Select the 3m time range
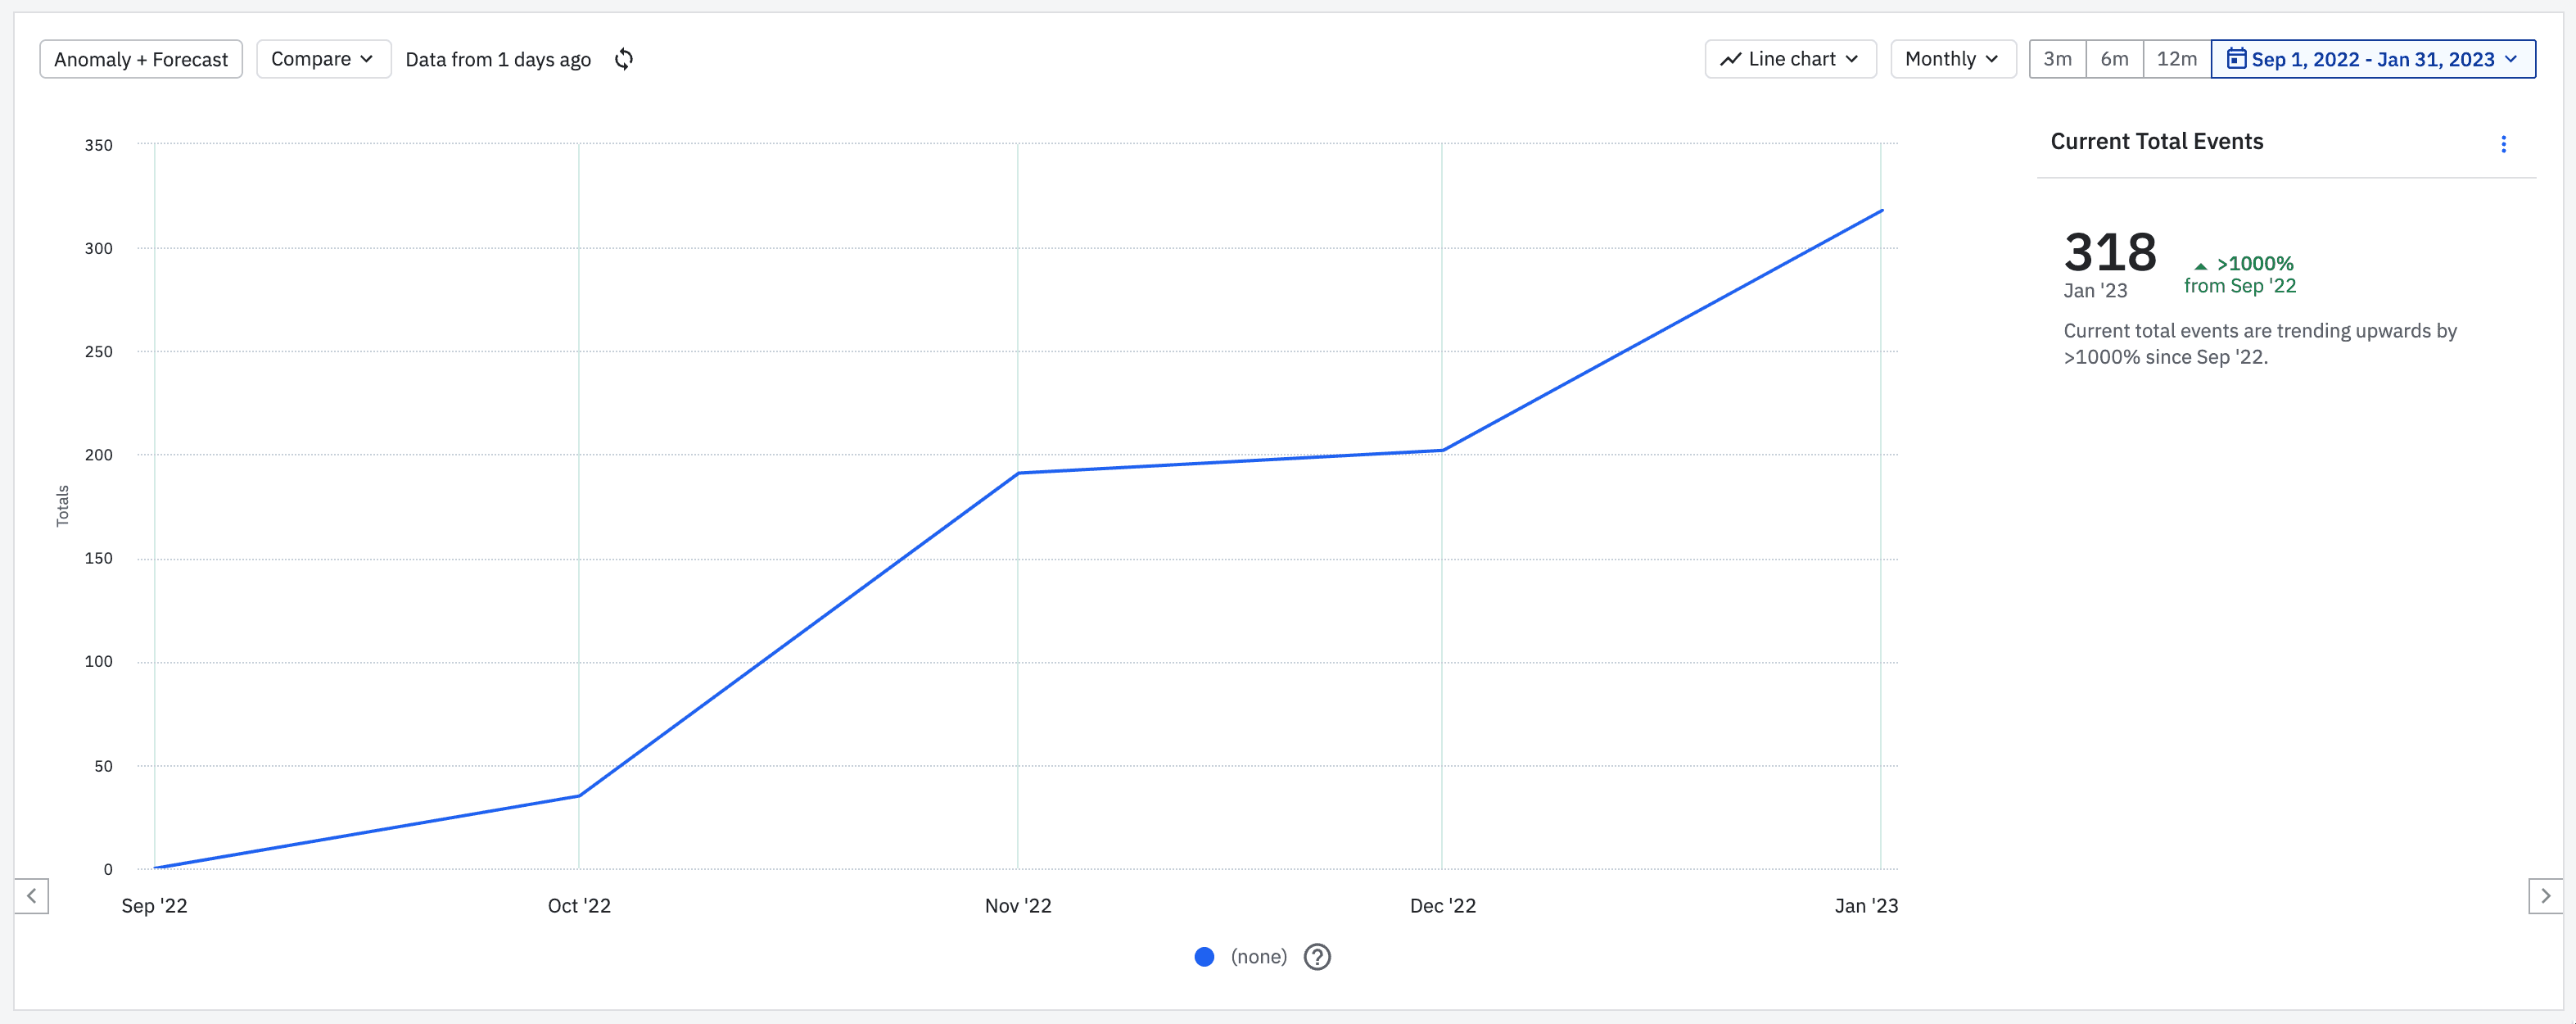This screenshot has width=2576, height=1024. (x=2057, y=59)
